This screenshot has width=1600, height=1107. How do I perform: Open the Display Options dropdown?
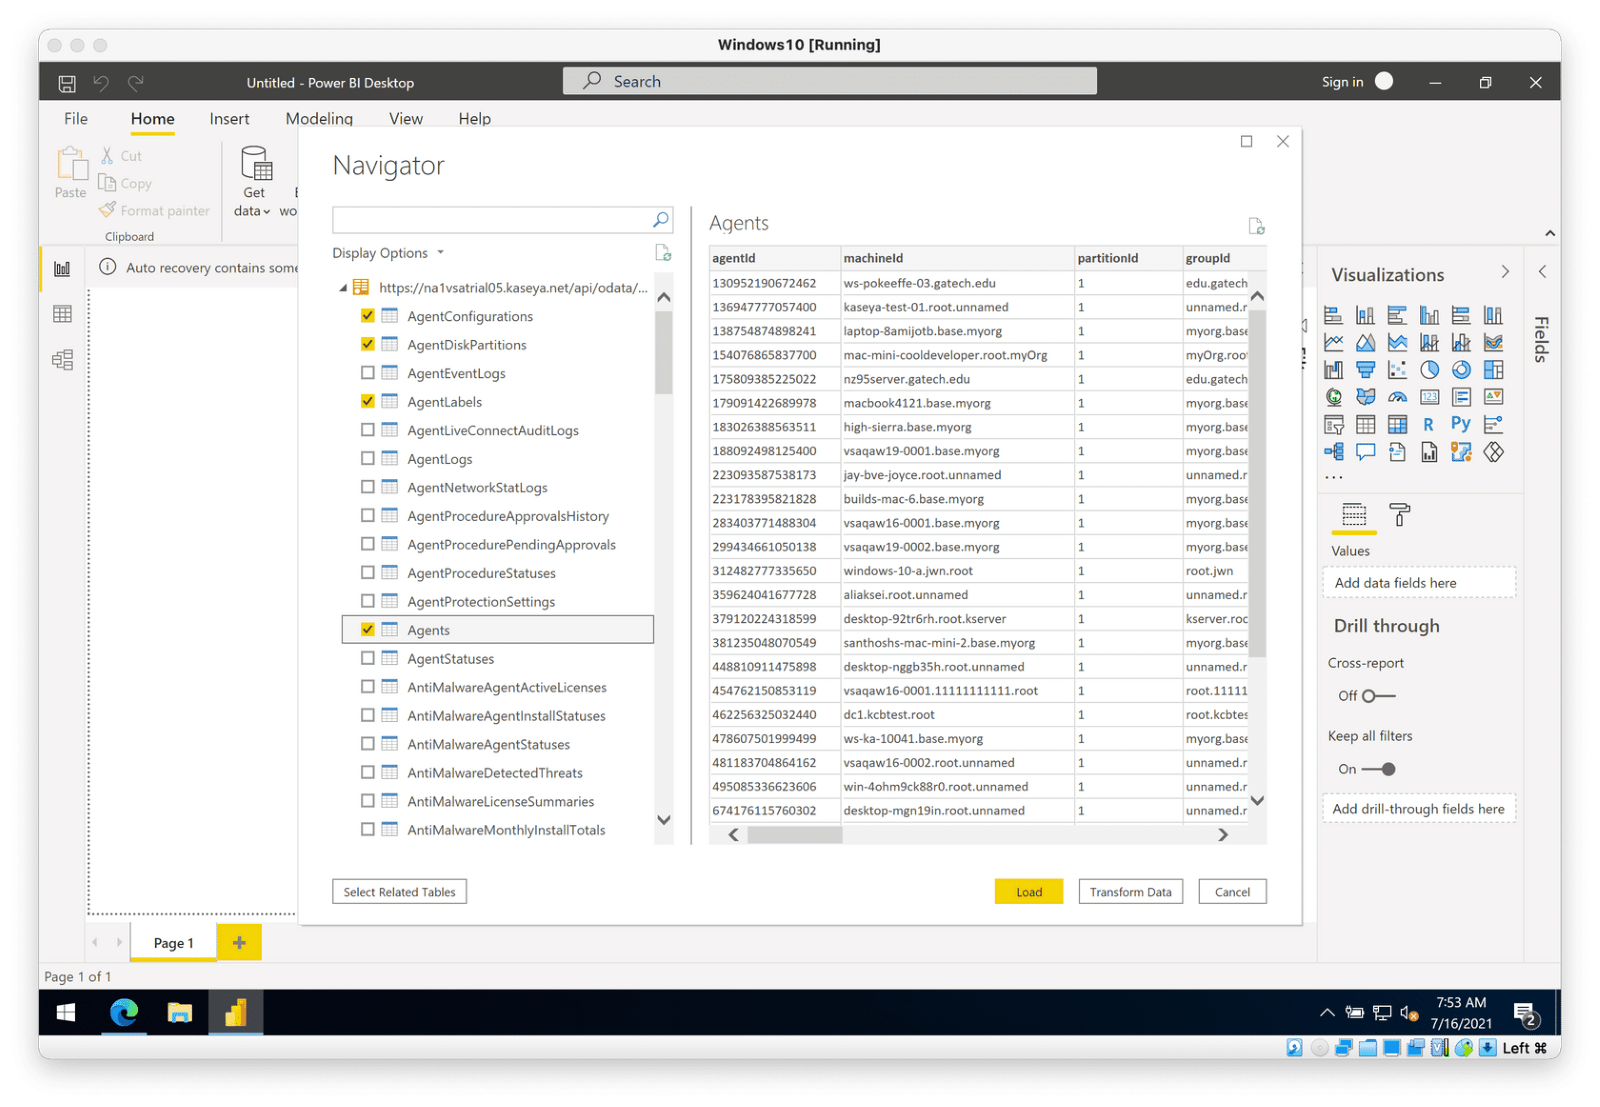[388, 253]
